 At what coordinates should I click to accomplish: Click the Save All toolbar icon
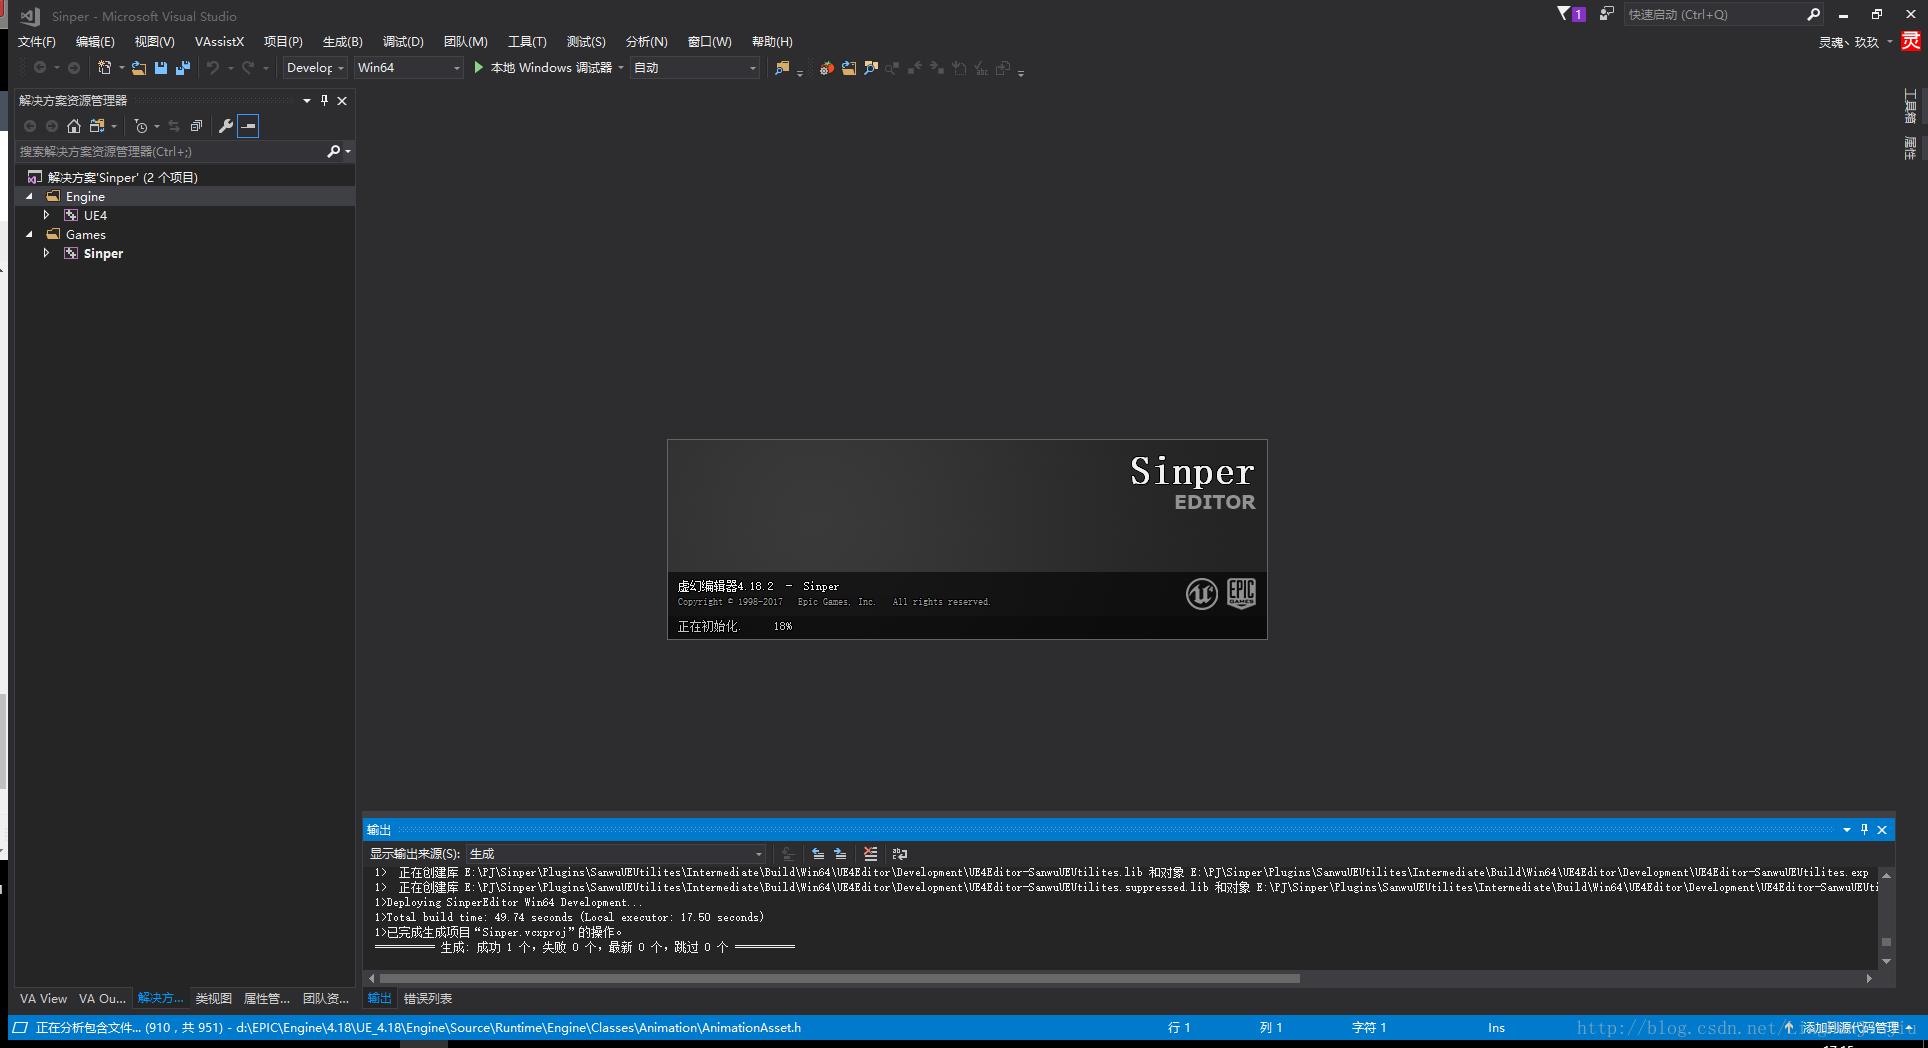(183, 68)
